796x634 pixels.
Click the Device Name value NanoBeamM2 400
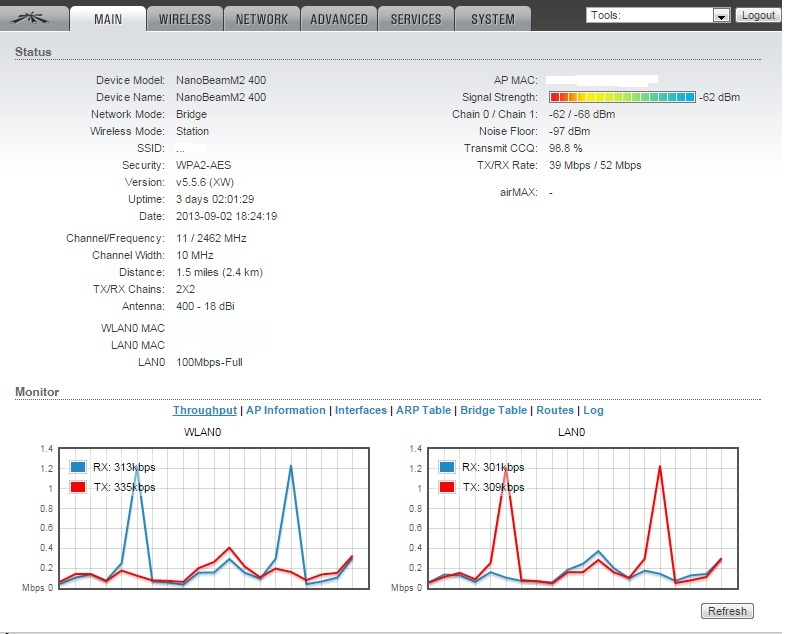tap(221, 97)
